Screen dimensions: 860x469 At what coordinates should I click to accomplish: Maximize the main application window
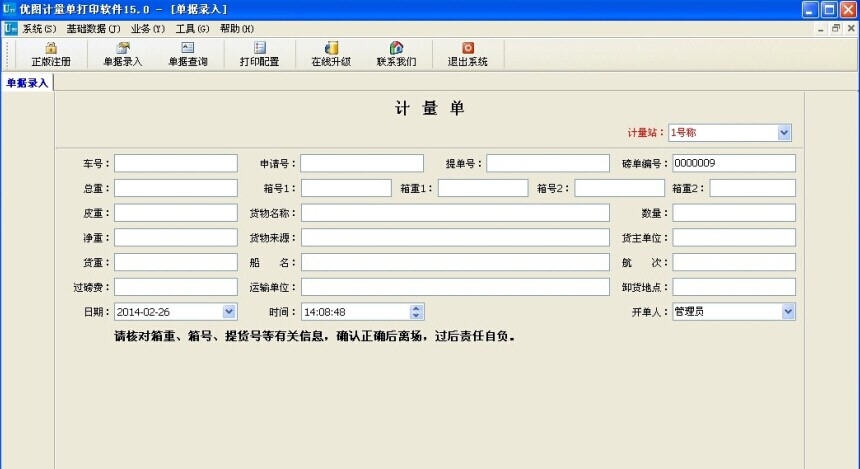tap(829, 9)
